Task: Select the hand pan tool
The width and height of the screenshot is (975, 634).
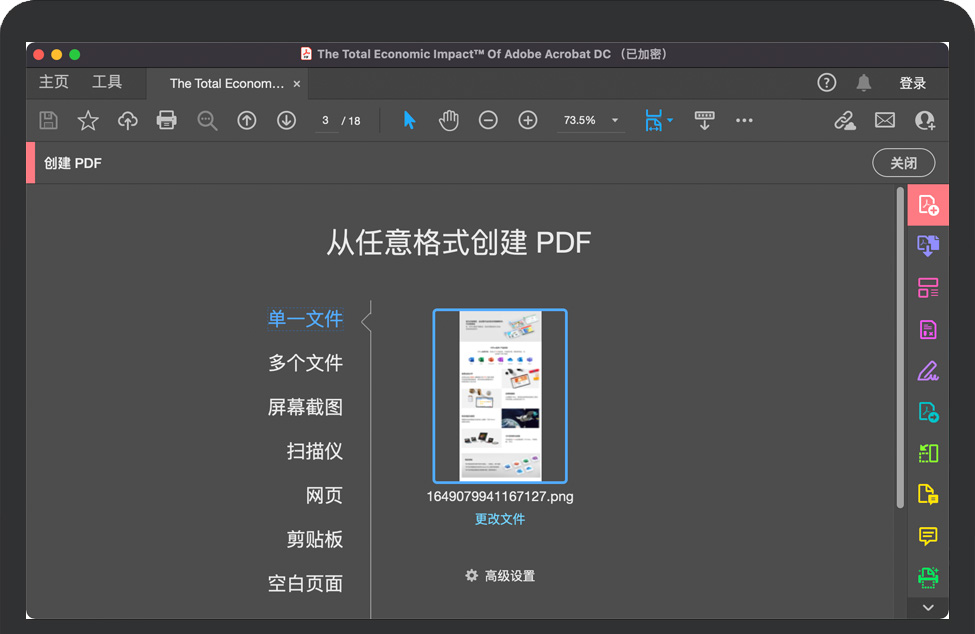Action: point(449,120)
